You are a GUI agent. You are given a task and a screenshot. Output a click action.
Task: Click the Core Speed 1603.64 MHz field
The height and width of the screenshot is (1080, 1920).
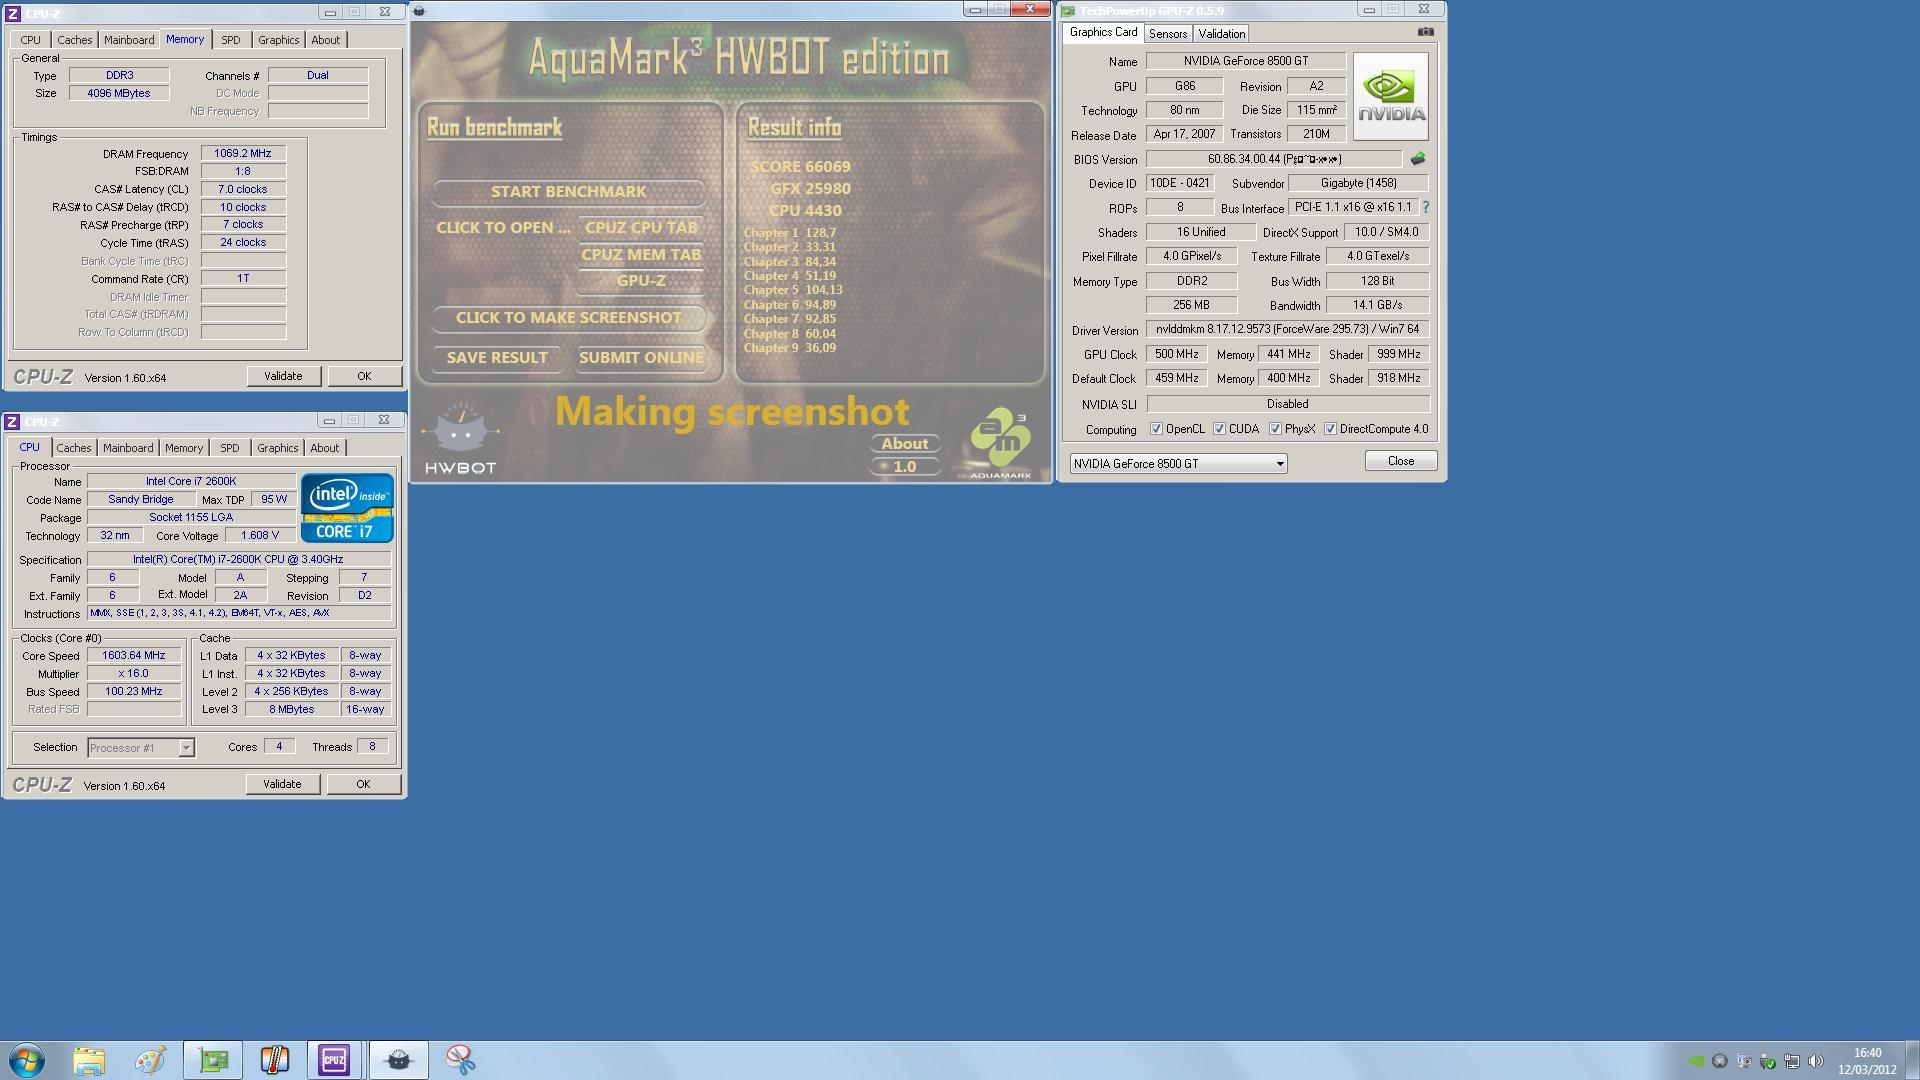coord(134,655)
